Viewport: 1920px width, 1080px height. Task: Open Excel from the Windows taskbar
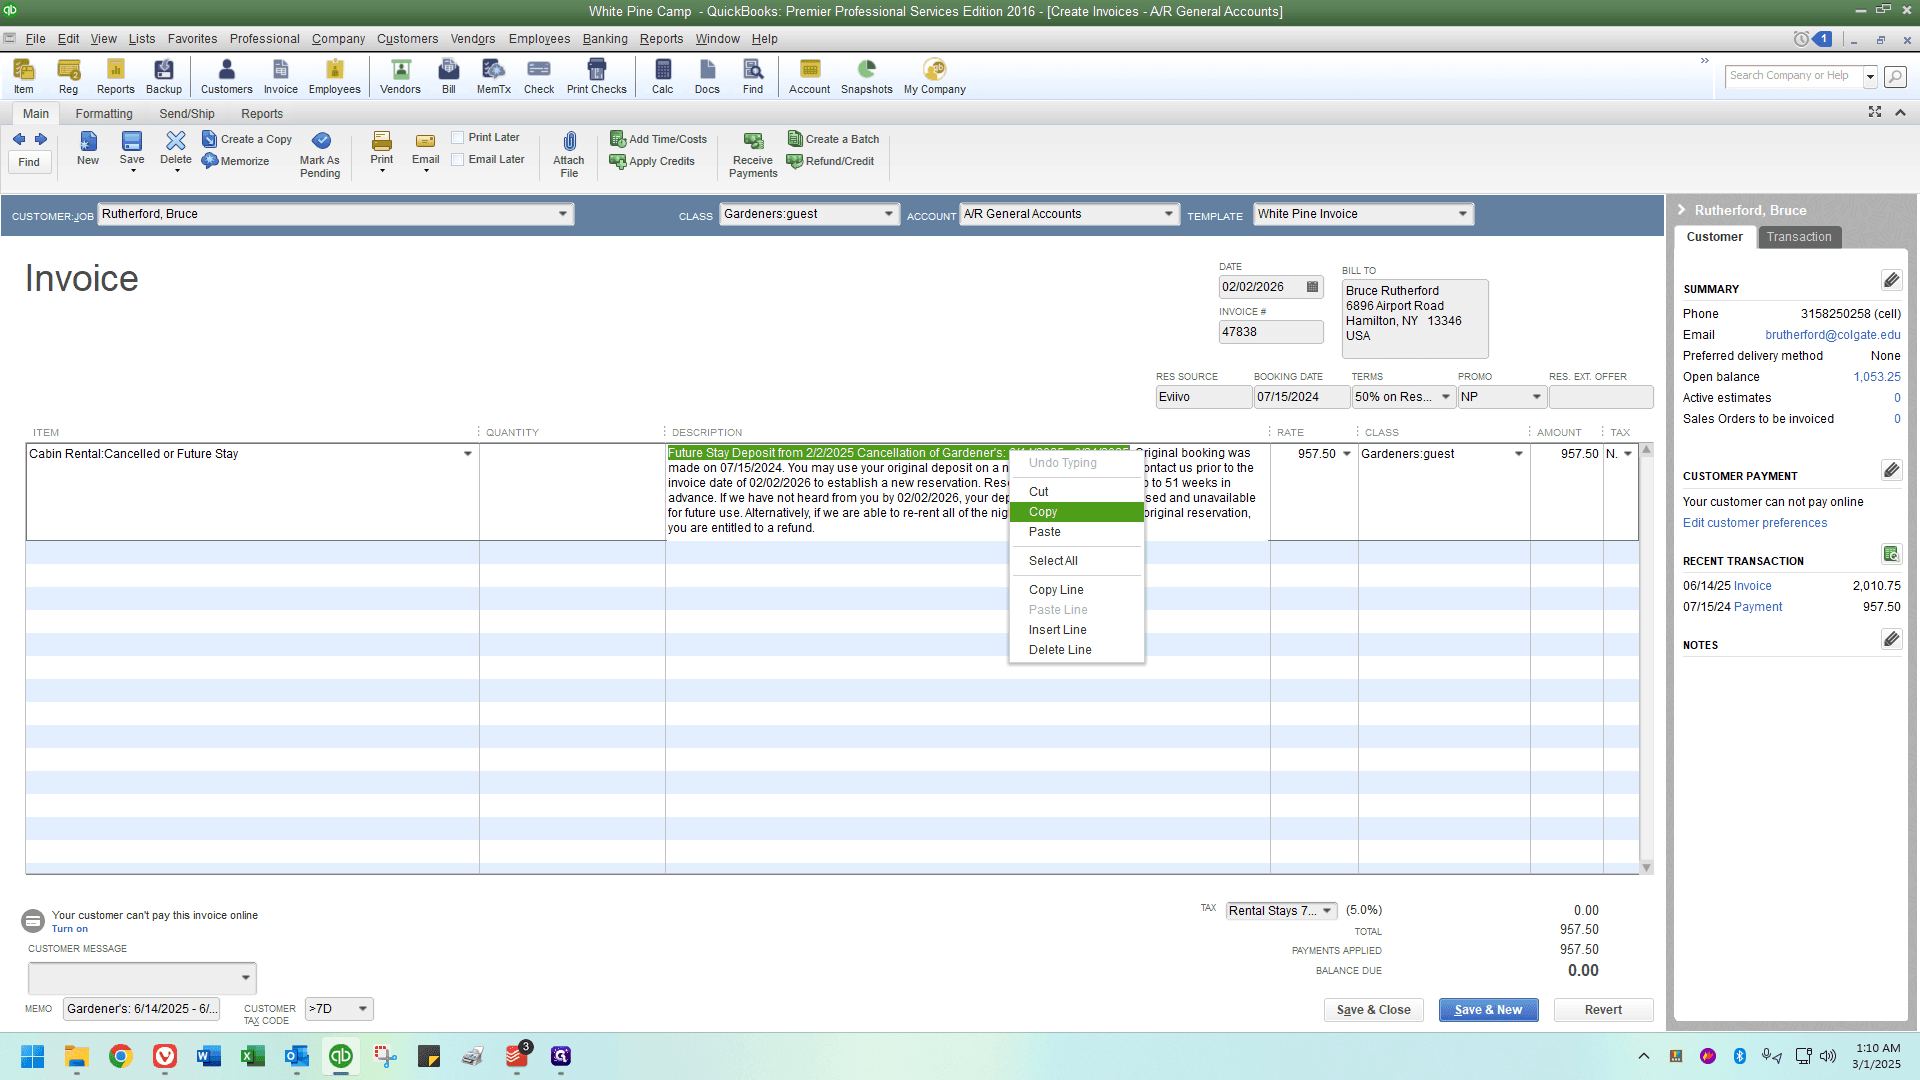[x=253, y=1056]
